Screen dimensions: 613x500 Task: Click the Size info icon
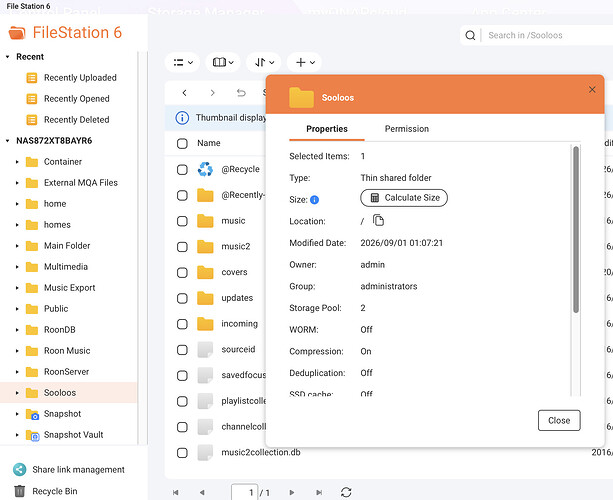tap(314, 200)
